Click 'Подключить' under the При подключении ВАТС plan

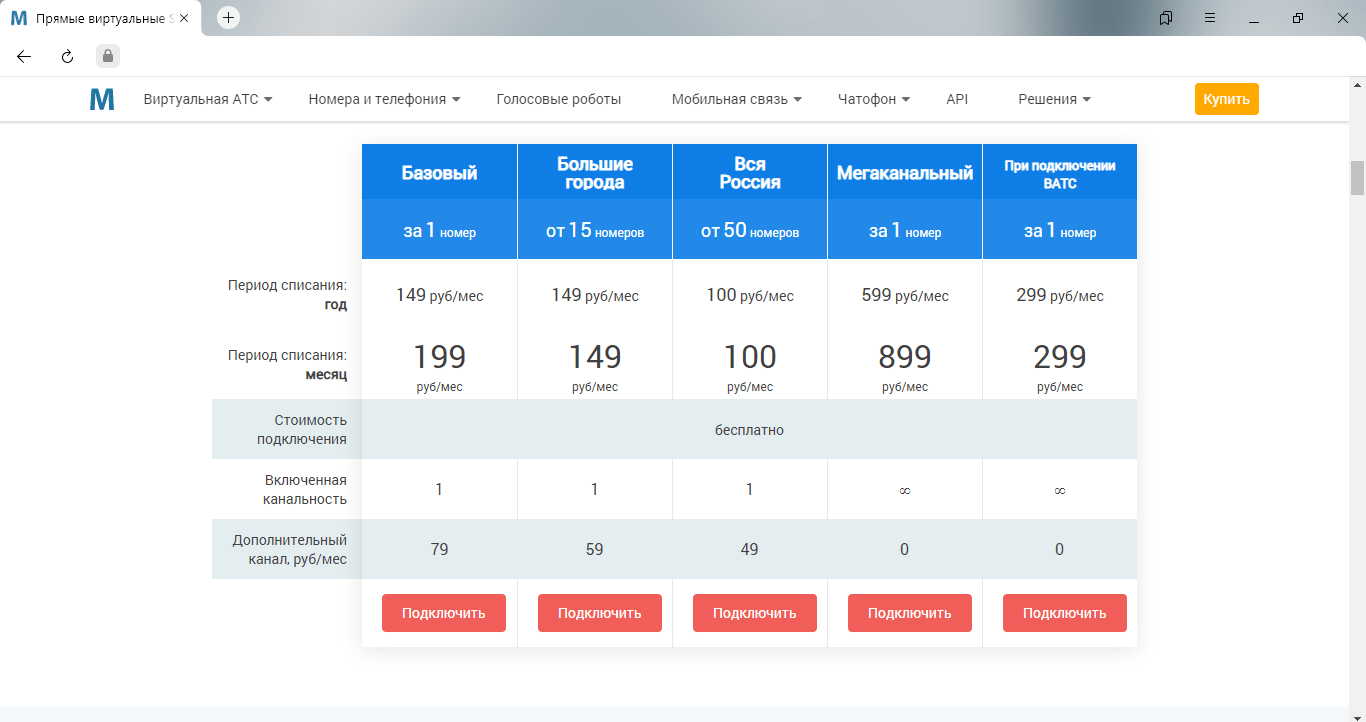(x=1065, y=613)
